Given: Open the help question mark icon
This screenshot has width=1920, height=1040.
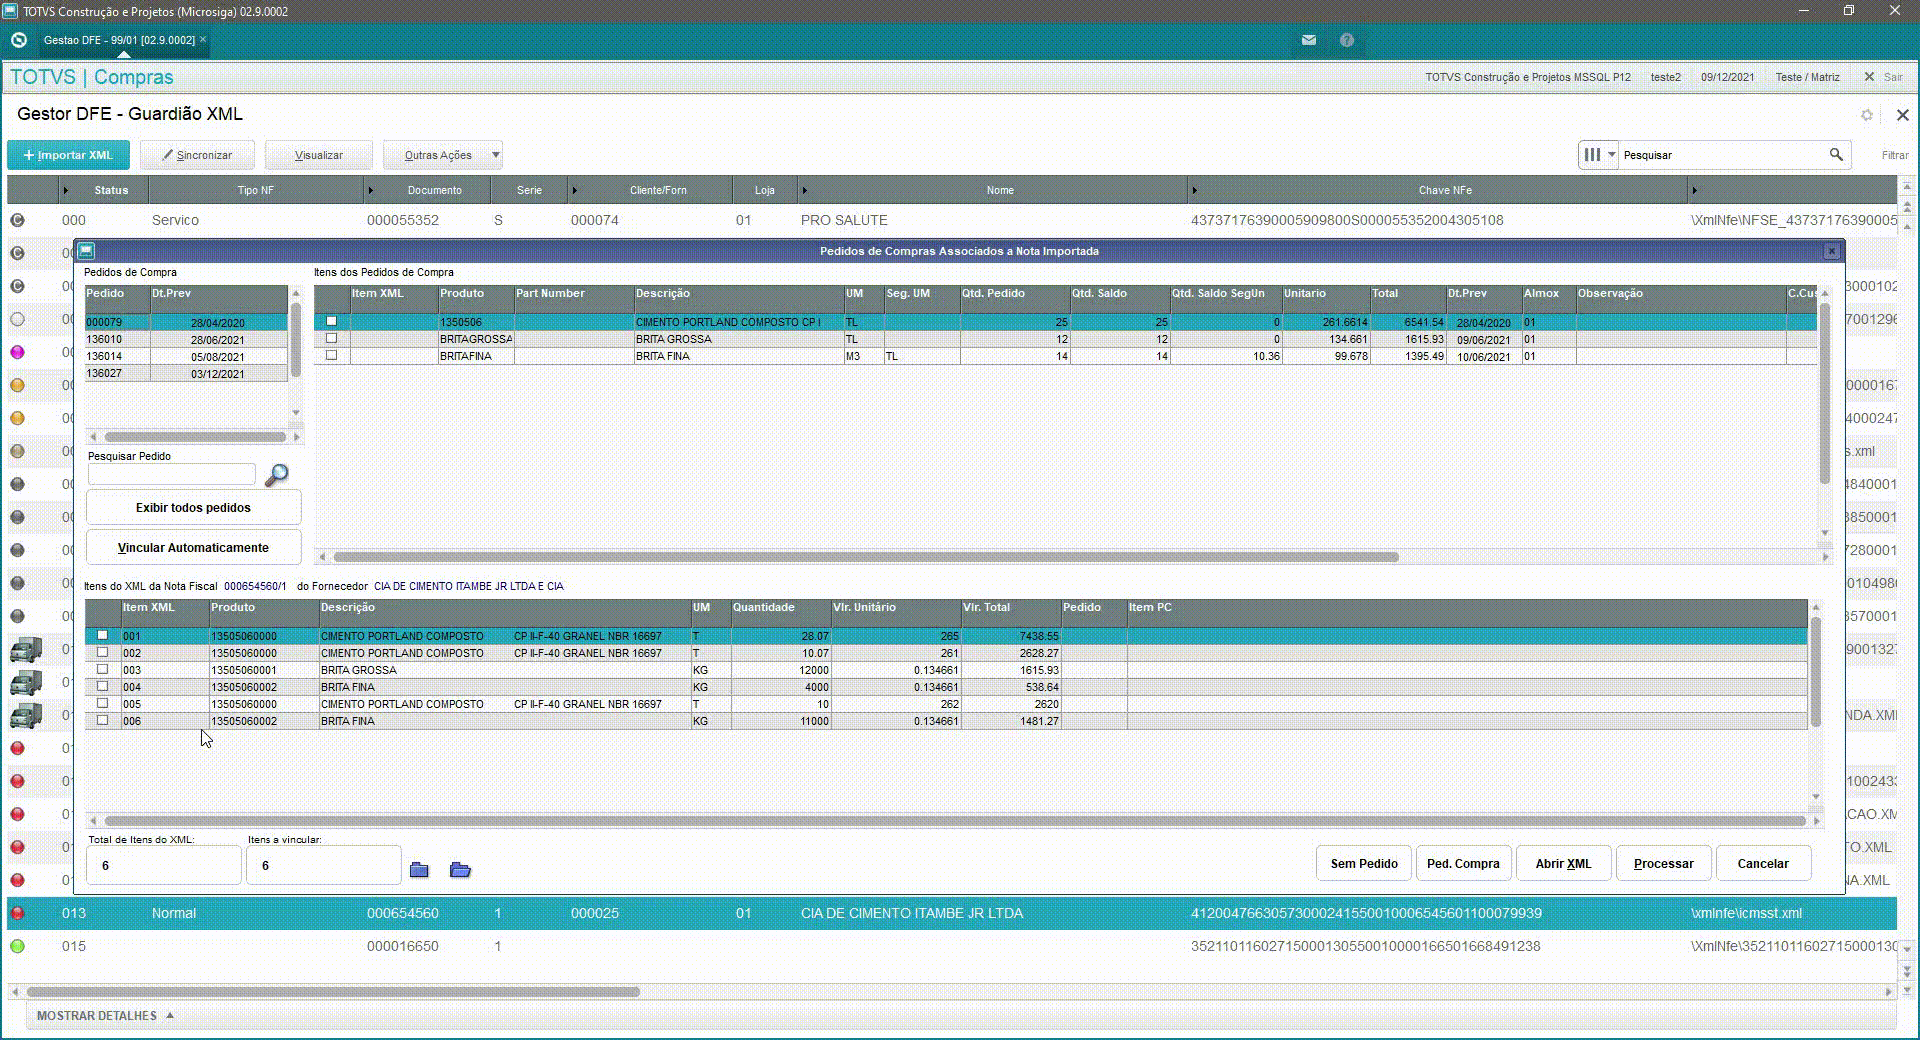Looking at the screenshot, I should point(1347,40).
